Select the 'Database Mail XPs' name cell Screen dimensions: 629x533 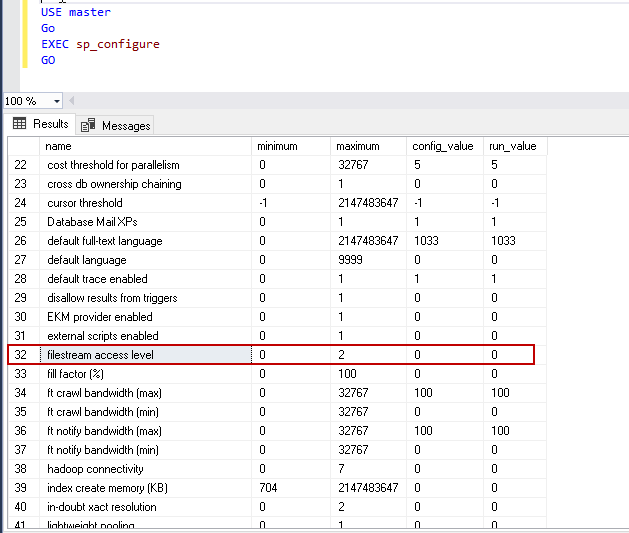pos(92,222)
